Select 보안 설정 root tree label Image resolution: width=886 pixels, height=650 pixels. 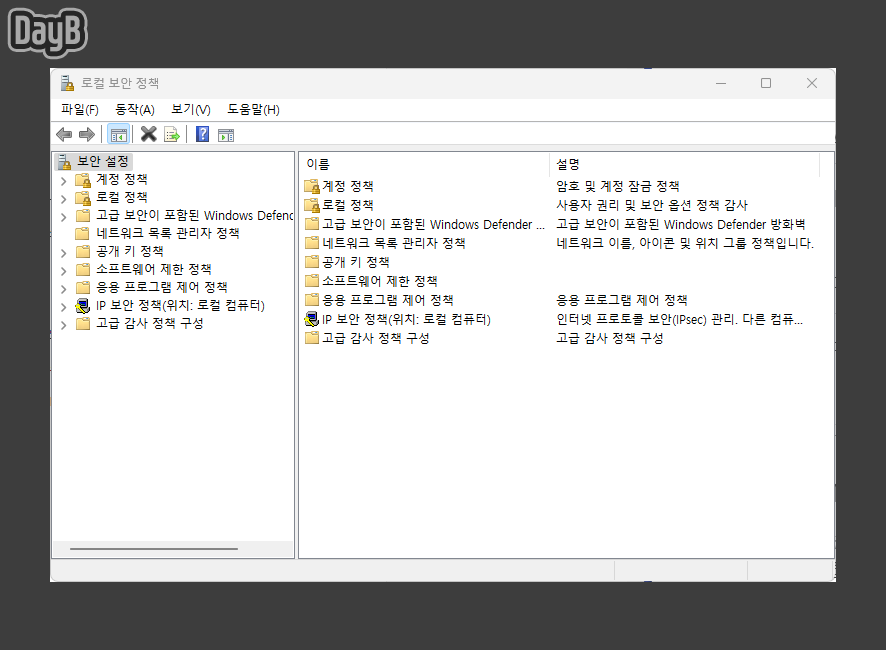[x=103, y=162]
